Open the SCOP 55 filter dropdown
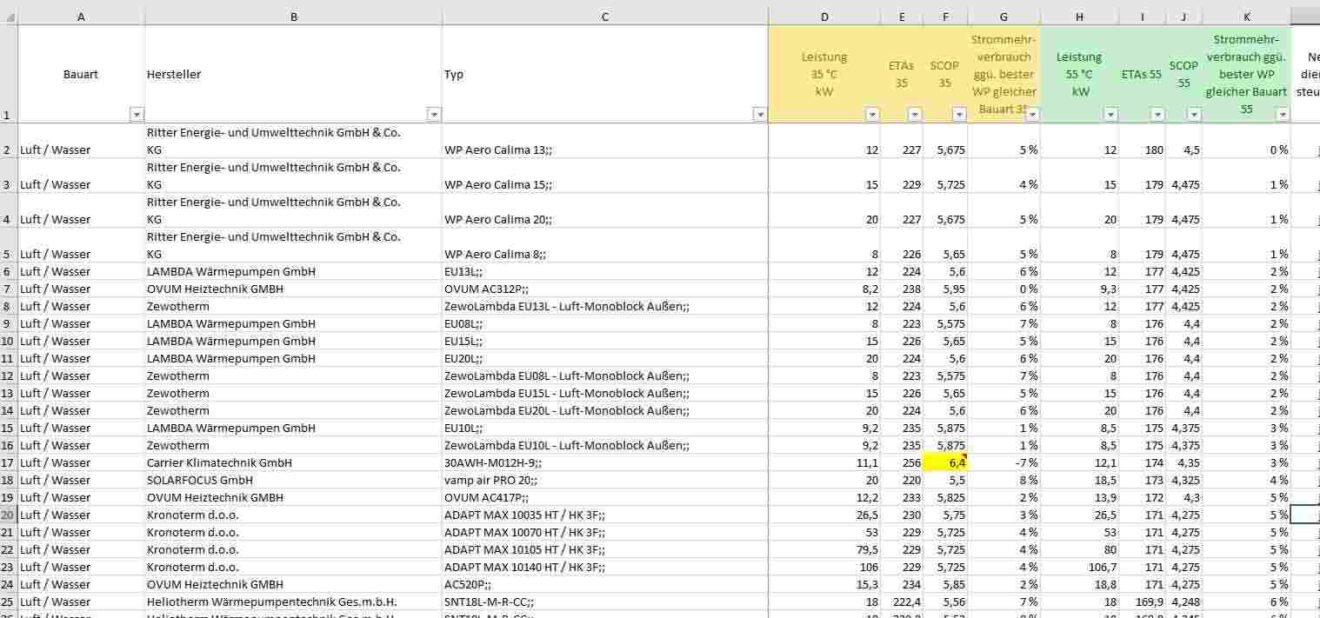This screenshot has height=618, width=1320. point(1194,115)
